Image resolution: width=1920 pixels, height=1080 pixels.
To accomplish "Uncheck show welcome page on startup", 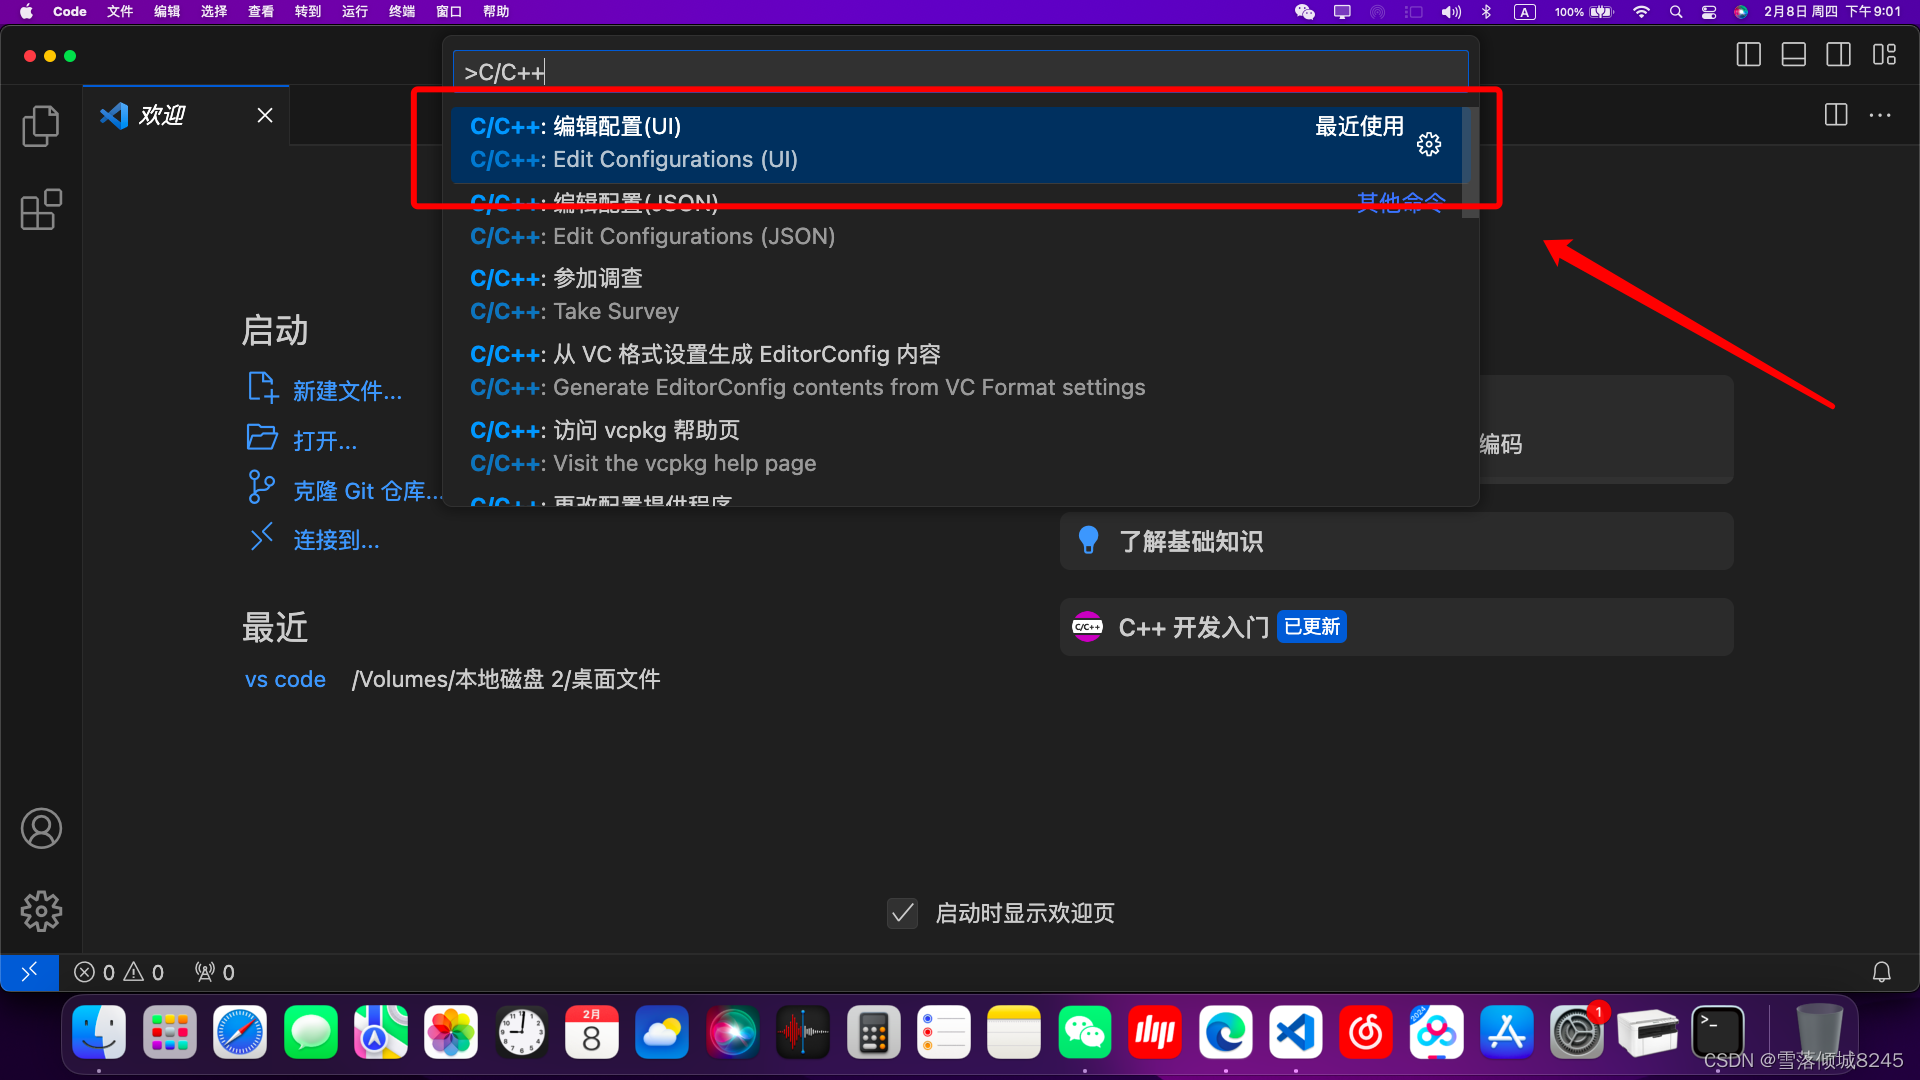I will point(902,913).
